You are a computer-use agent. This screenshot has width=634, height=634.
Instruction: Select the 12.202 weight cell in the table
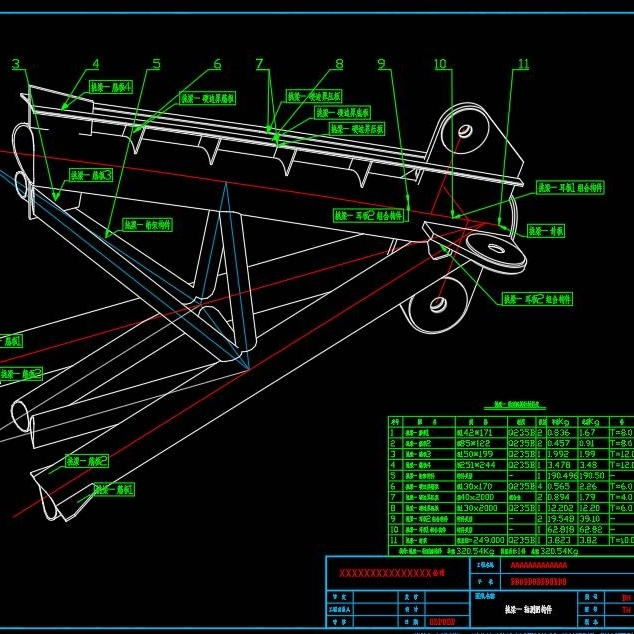[x=562, y=507]
